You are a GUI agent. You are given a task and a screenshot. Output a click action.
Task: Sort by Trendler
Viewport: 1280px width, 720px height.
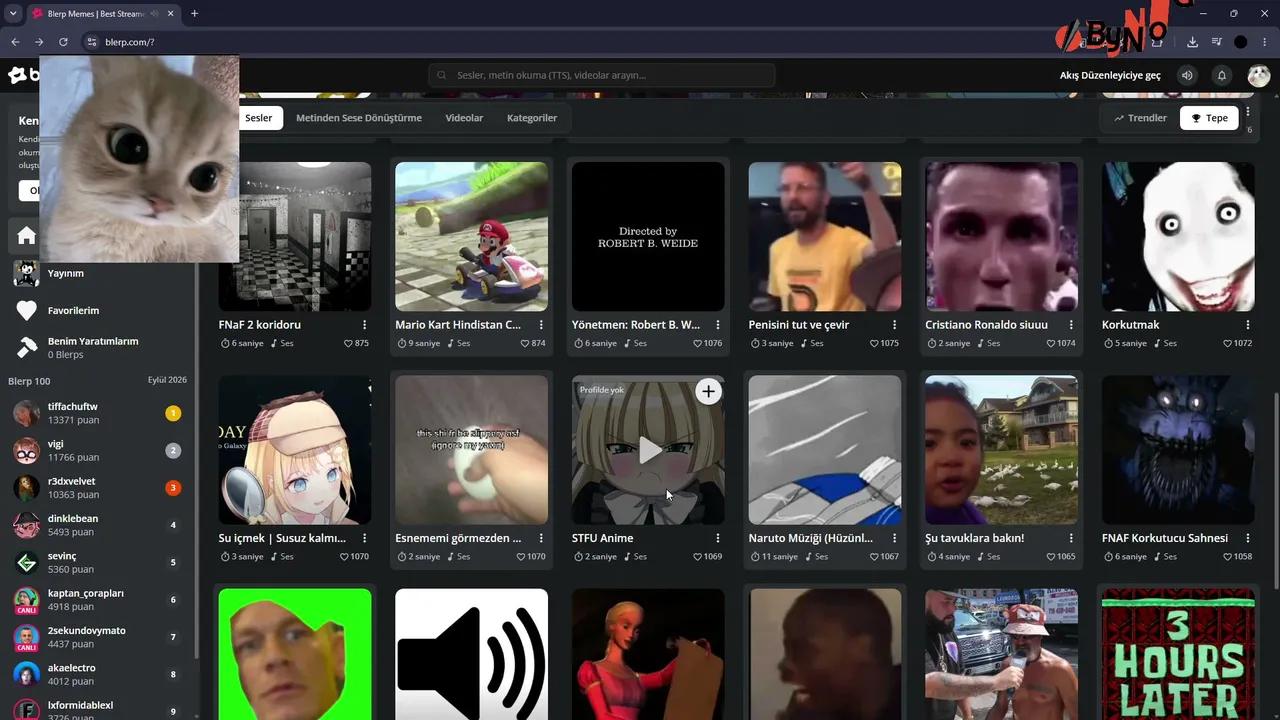[1139, 118]
